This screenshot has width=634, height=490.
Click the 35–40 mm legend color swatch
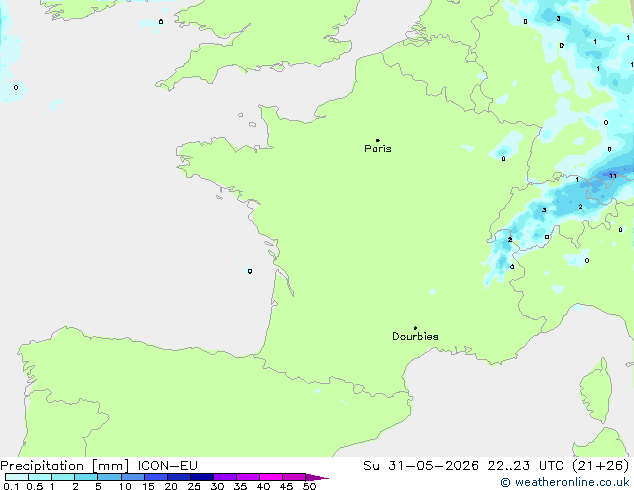tap(247, 477)
